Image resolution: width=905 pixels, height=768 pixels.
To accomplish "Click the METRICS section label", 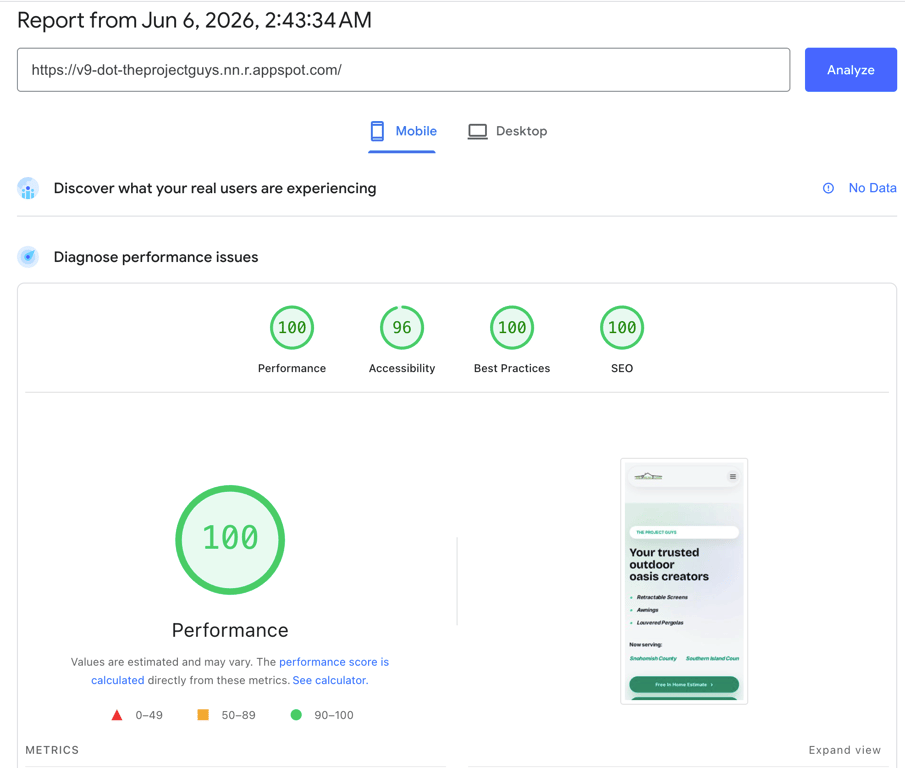I will point(52,750).
